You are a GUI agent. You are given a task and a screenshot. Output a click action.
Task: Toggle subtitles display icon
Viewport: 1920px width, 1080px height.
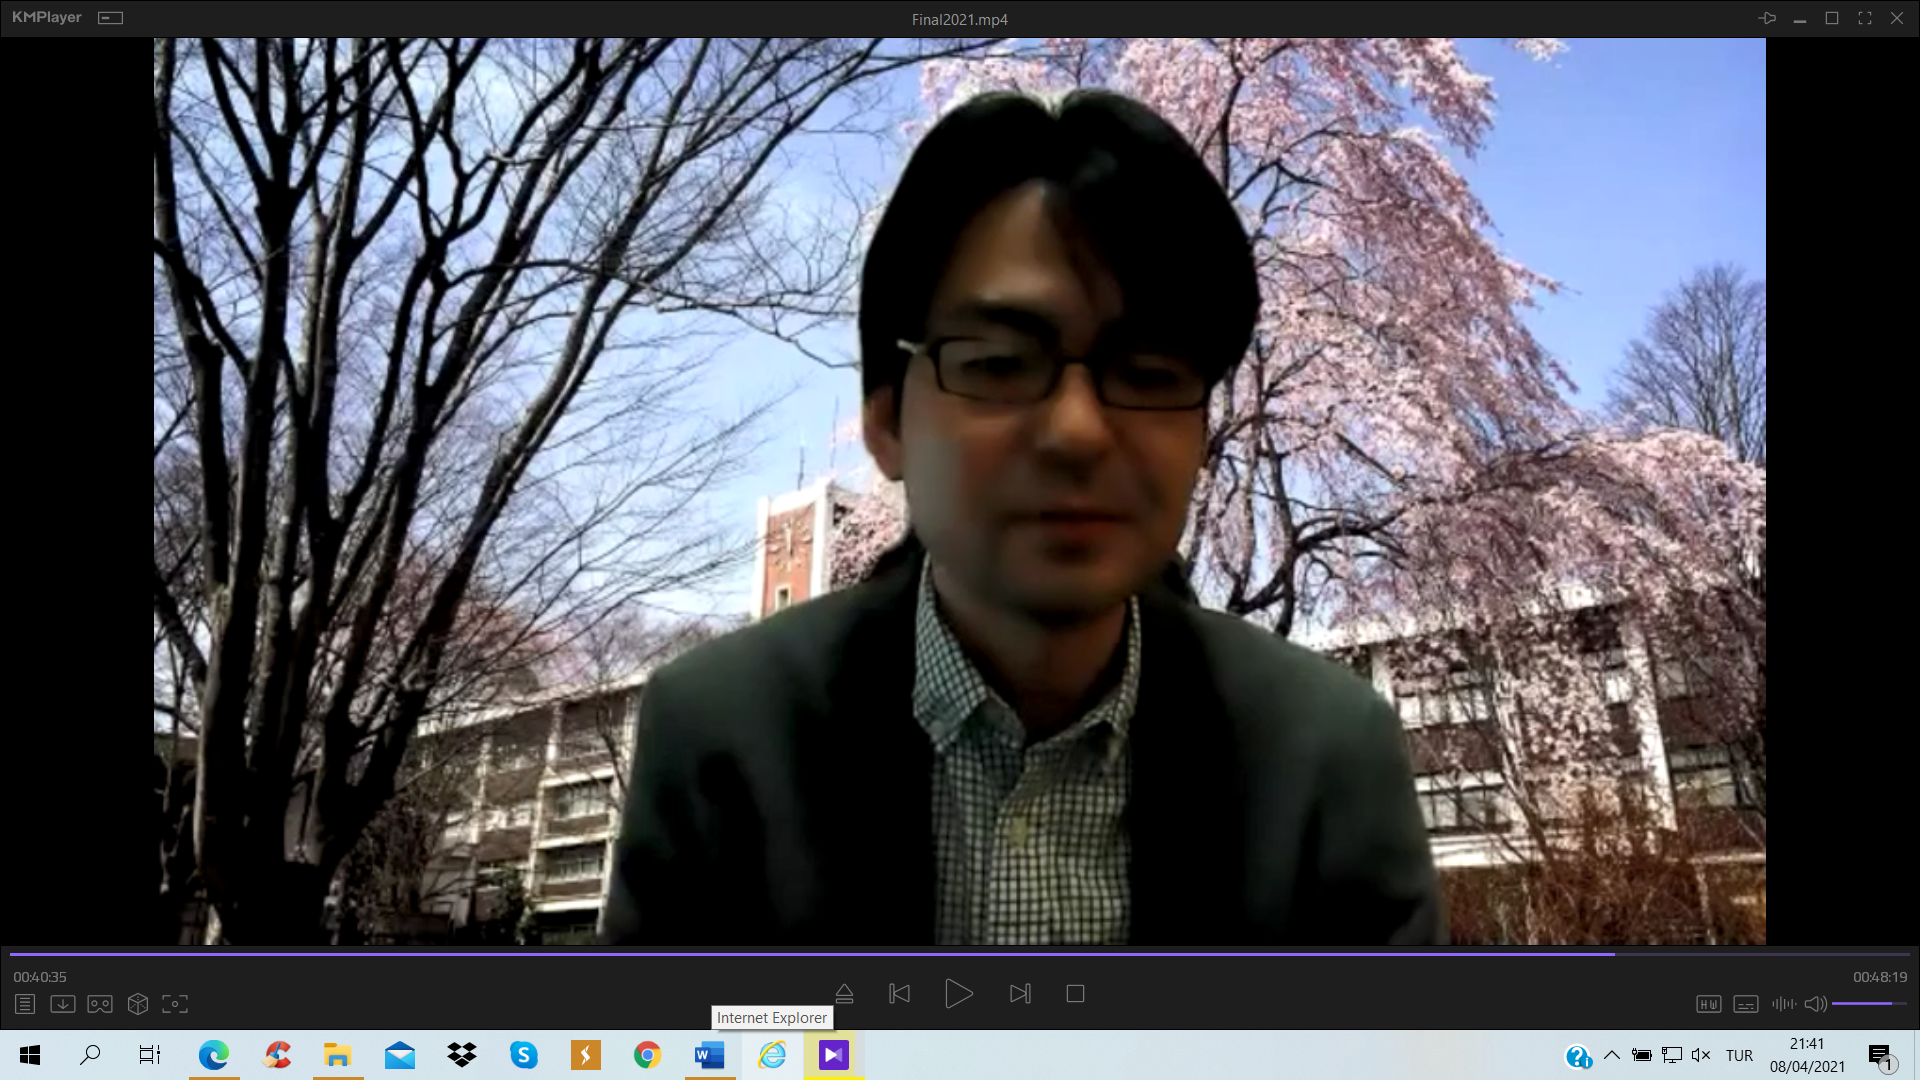pyautogui.click(x=1746, y=1004)
